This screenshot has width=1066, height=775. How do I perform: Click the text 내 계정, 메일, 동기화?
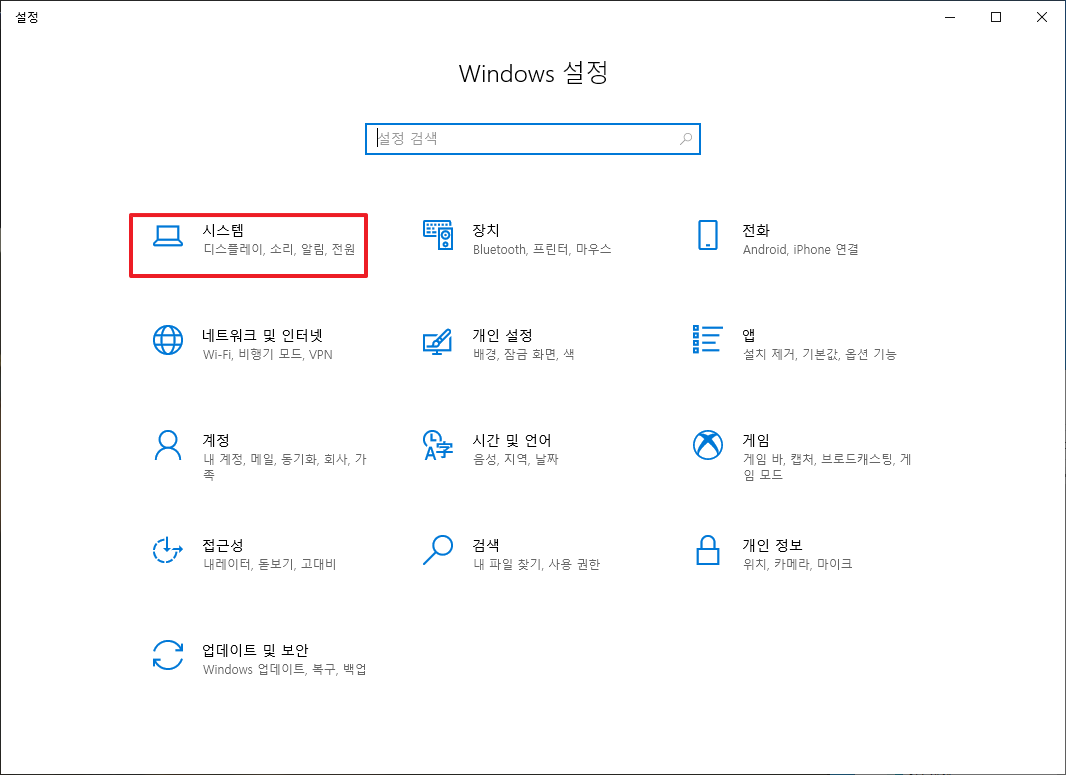(260, 459)
